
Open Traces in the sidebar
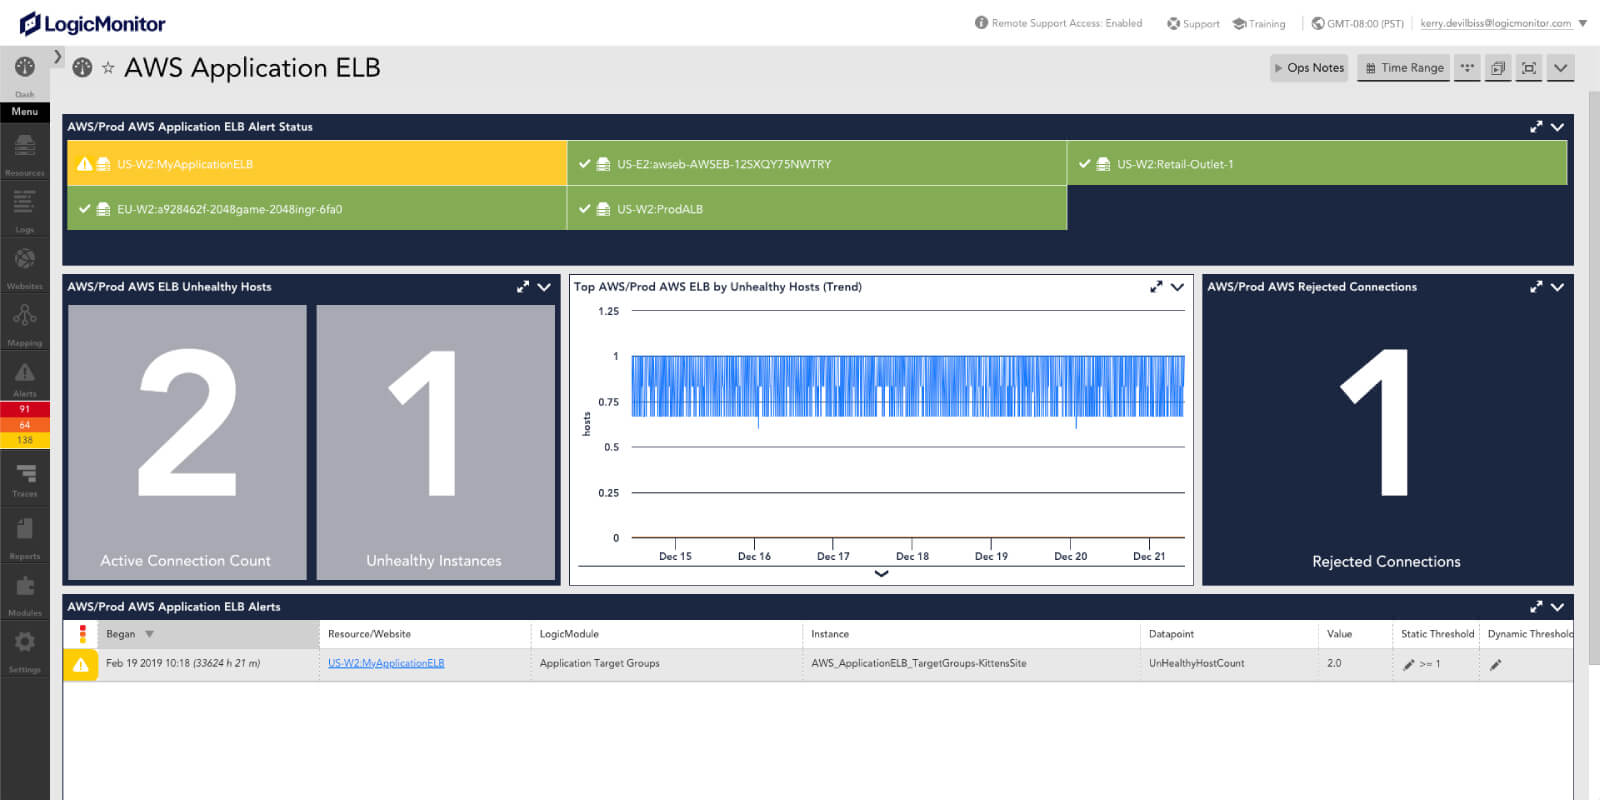25,479
